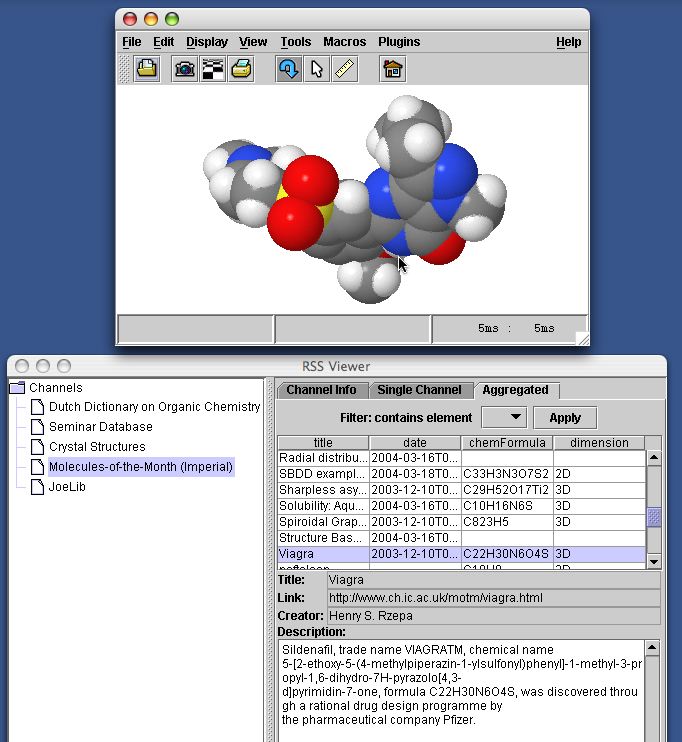
Task: Open the Plugins menu
Action: (x=399, y=42)
